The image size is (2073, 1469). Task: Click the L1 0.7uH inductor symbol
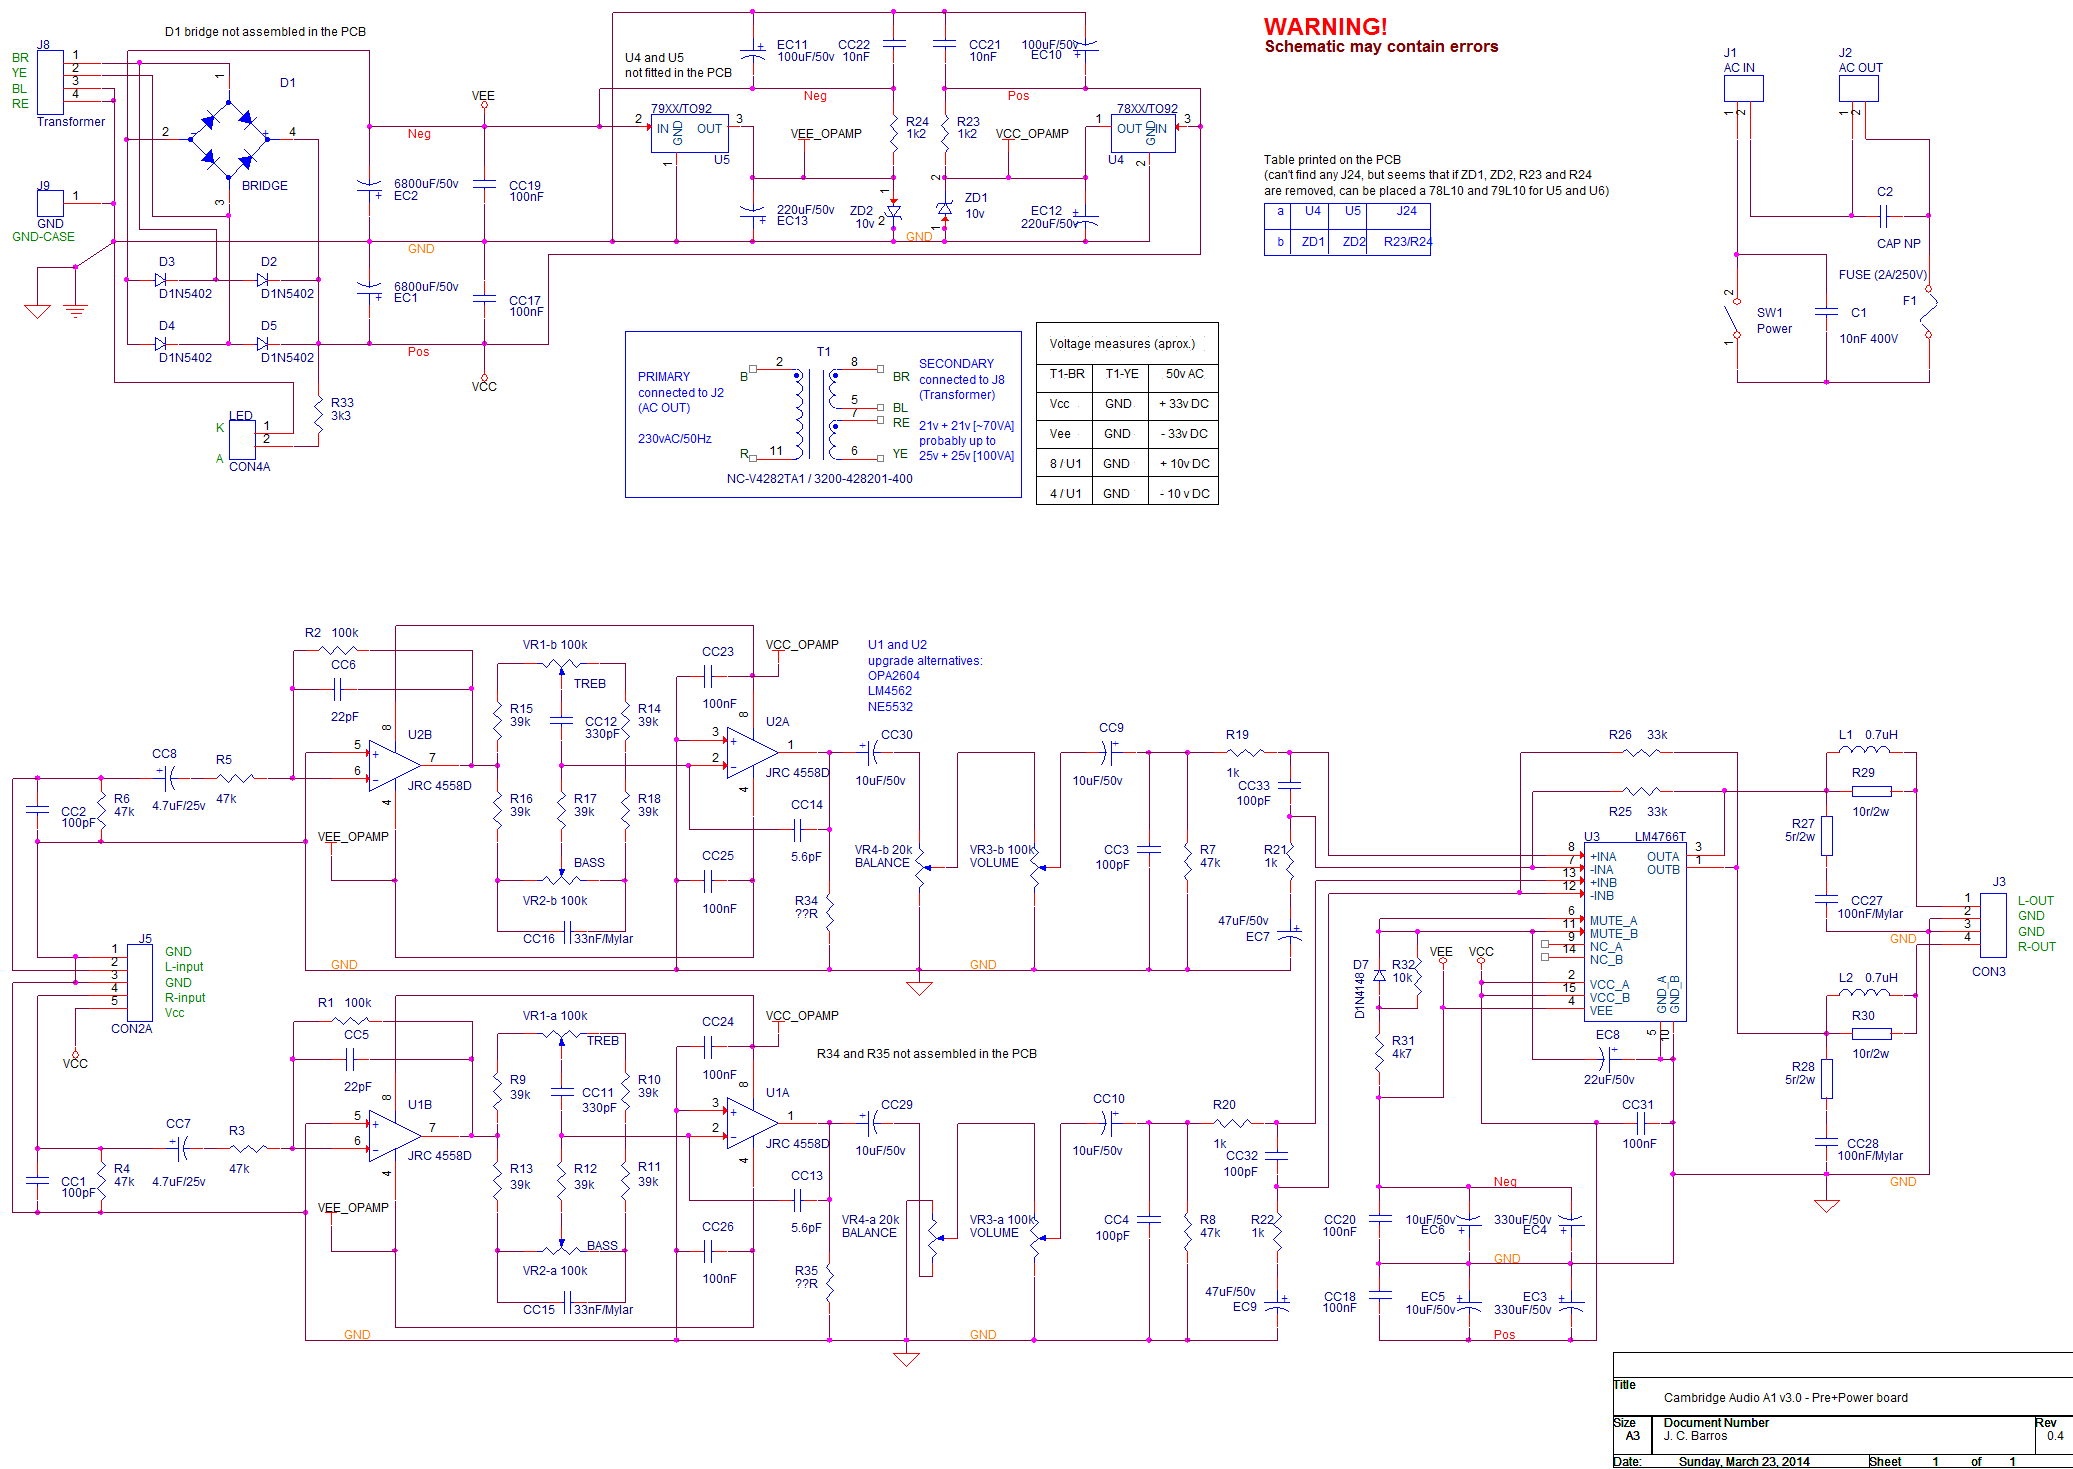click(1864, 747)
